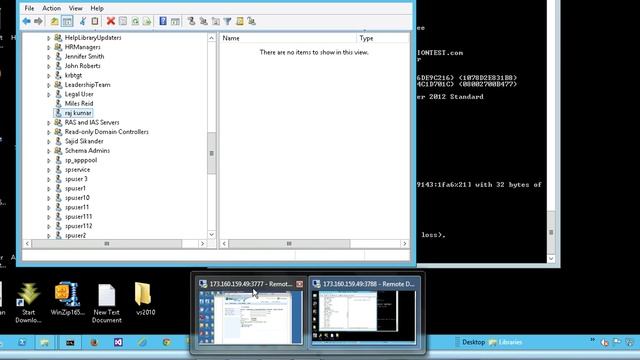Select the krbtgt user in tree
This screenshot has width=640, height=360.
click(x=73, y=75)
